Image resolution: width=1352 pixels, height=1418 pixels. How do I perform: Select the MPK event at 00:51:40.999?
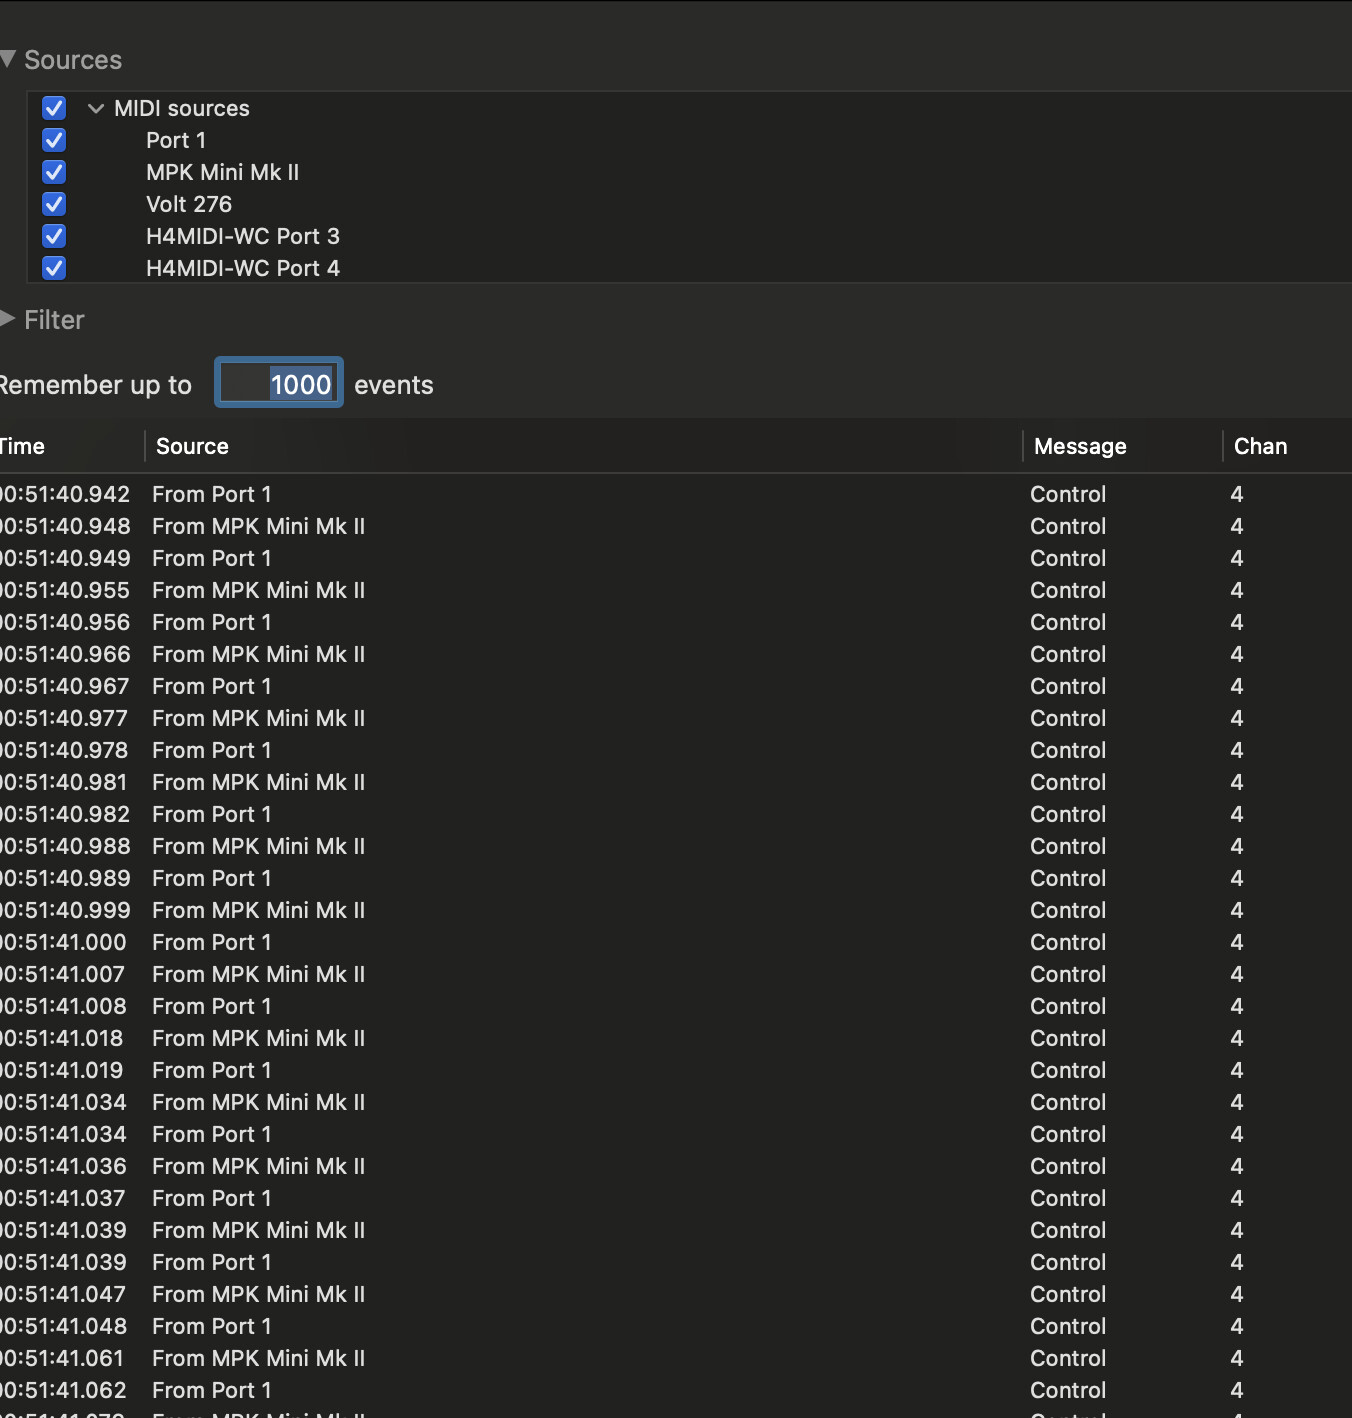pyautogui.click(x=258, y=910)
